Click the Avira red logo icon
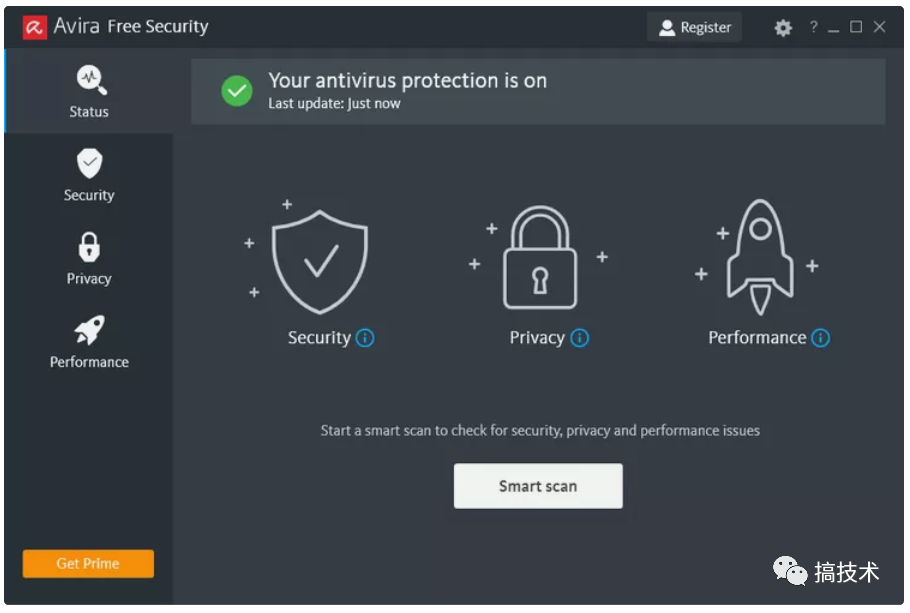This screenshot has width=910, height=613. (35, 27)
